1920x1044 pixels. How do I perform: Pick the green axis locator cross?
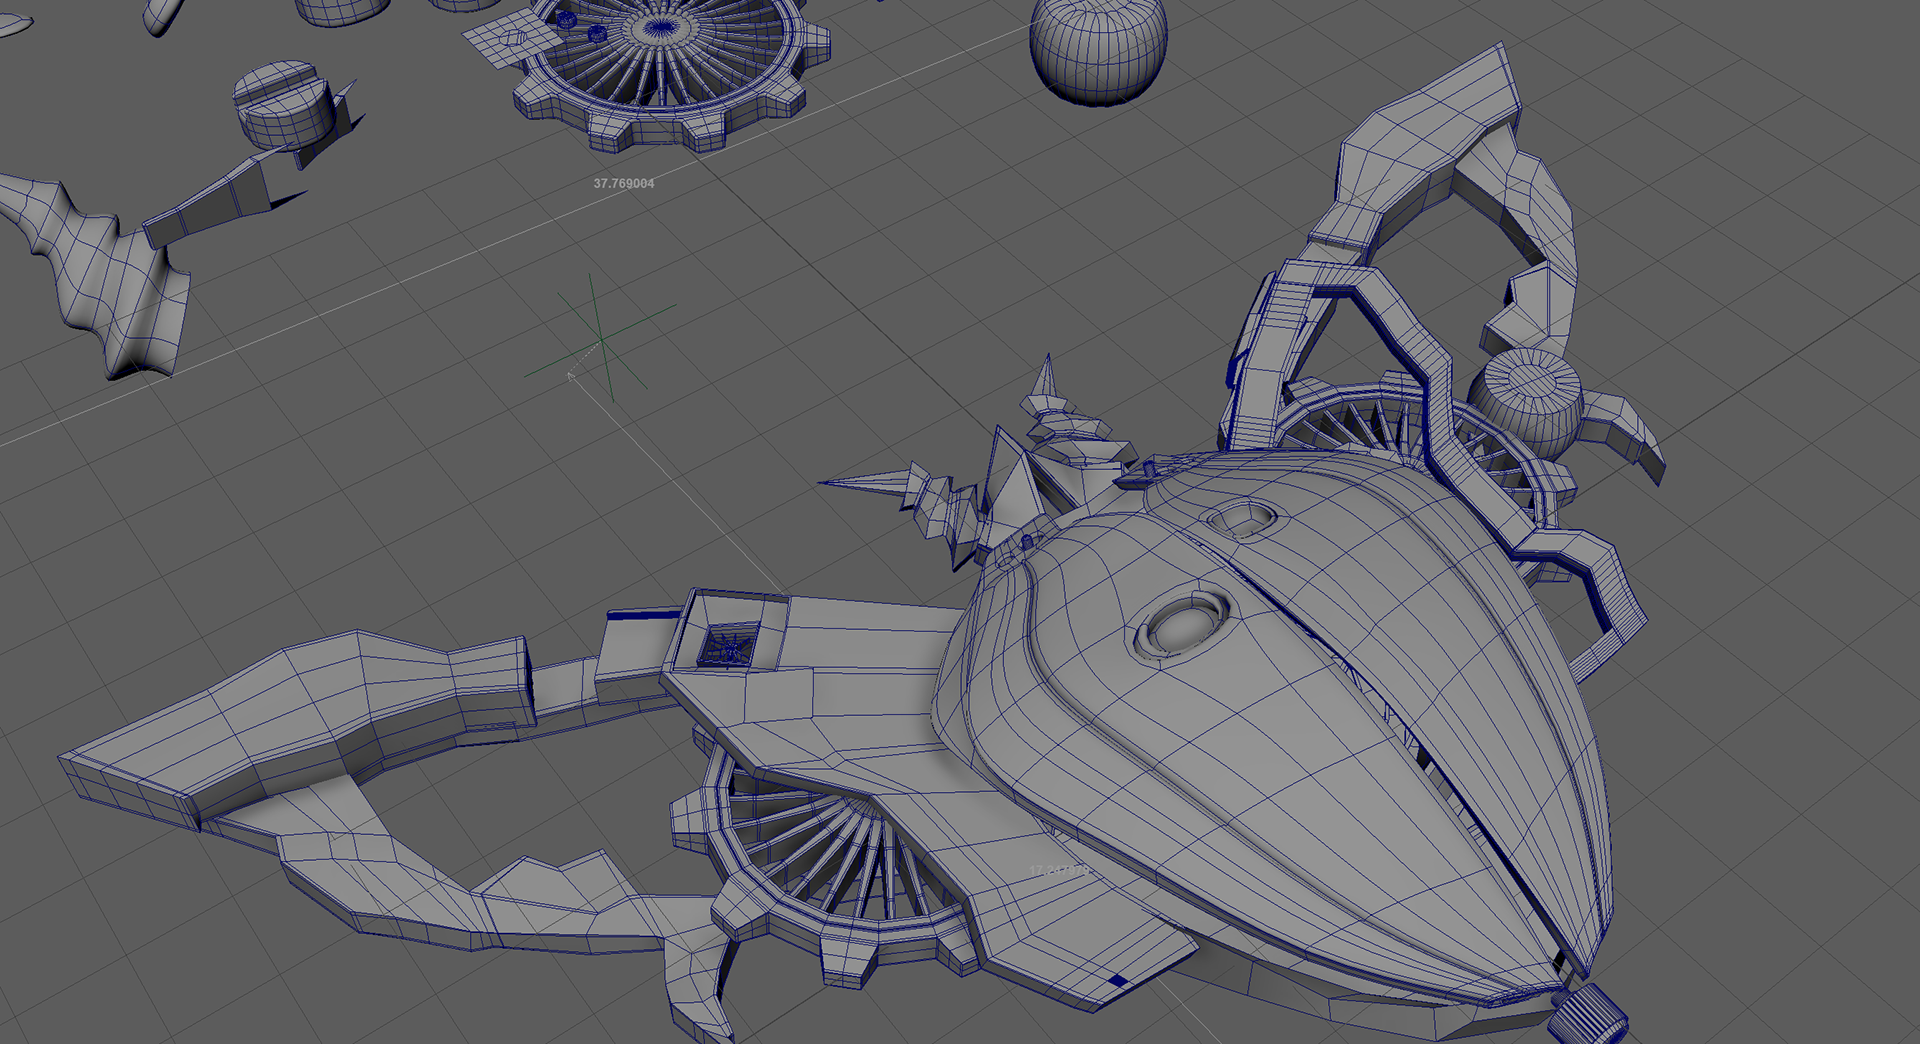[601, 337]
